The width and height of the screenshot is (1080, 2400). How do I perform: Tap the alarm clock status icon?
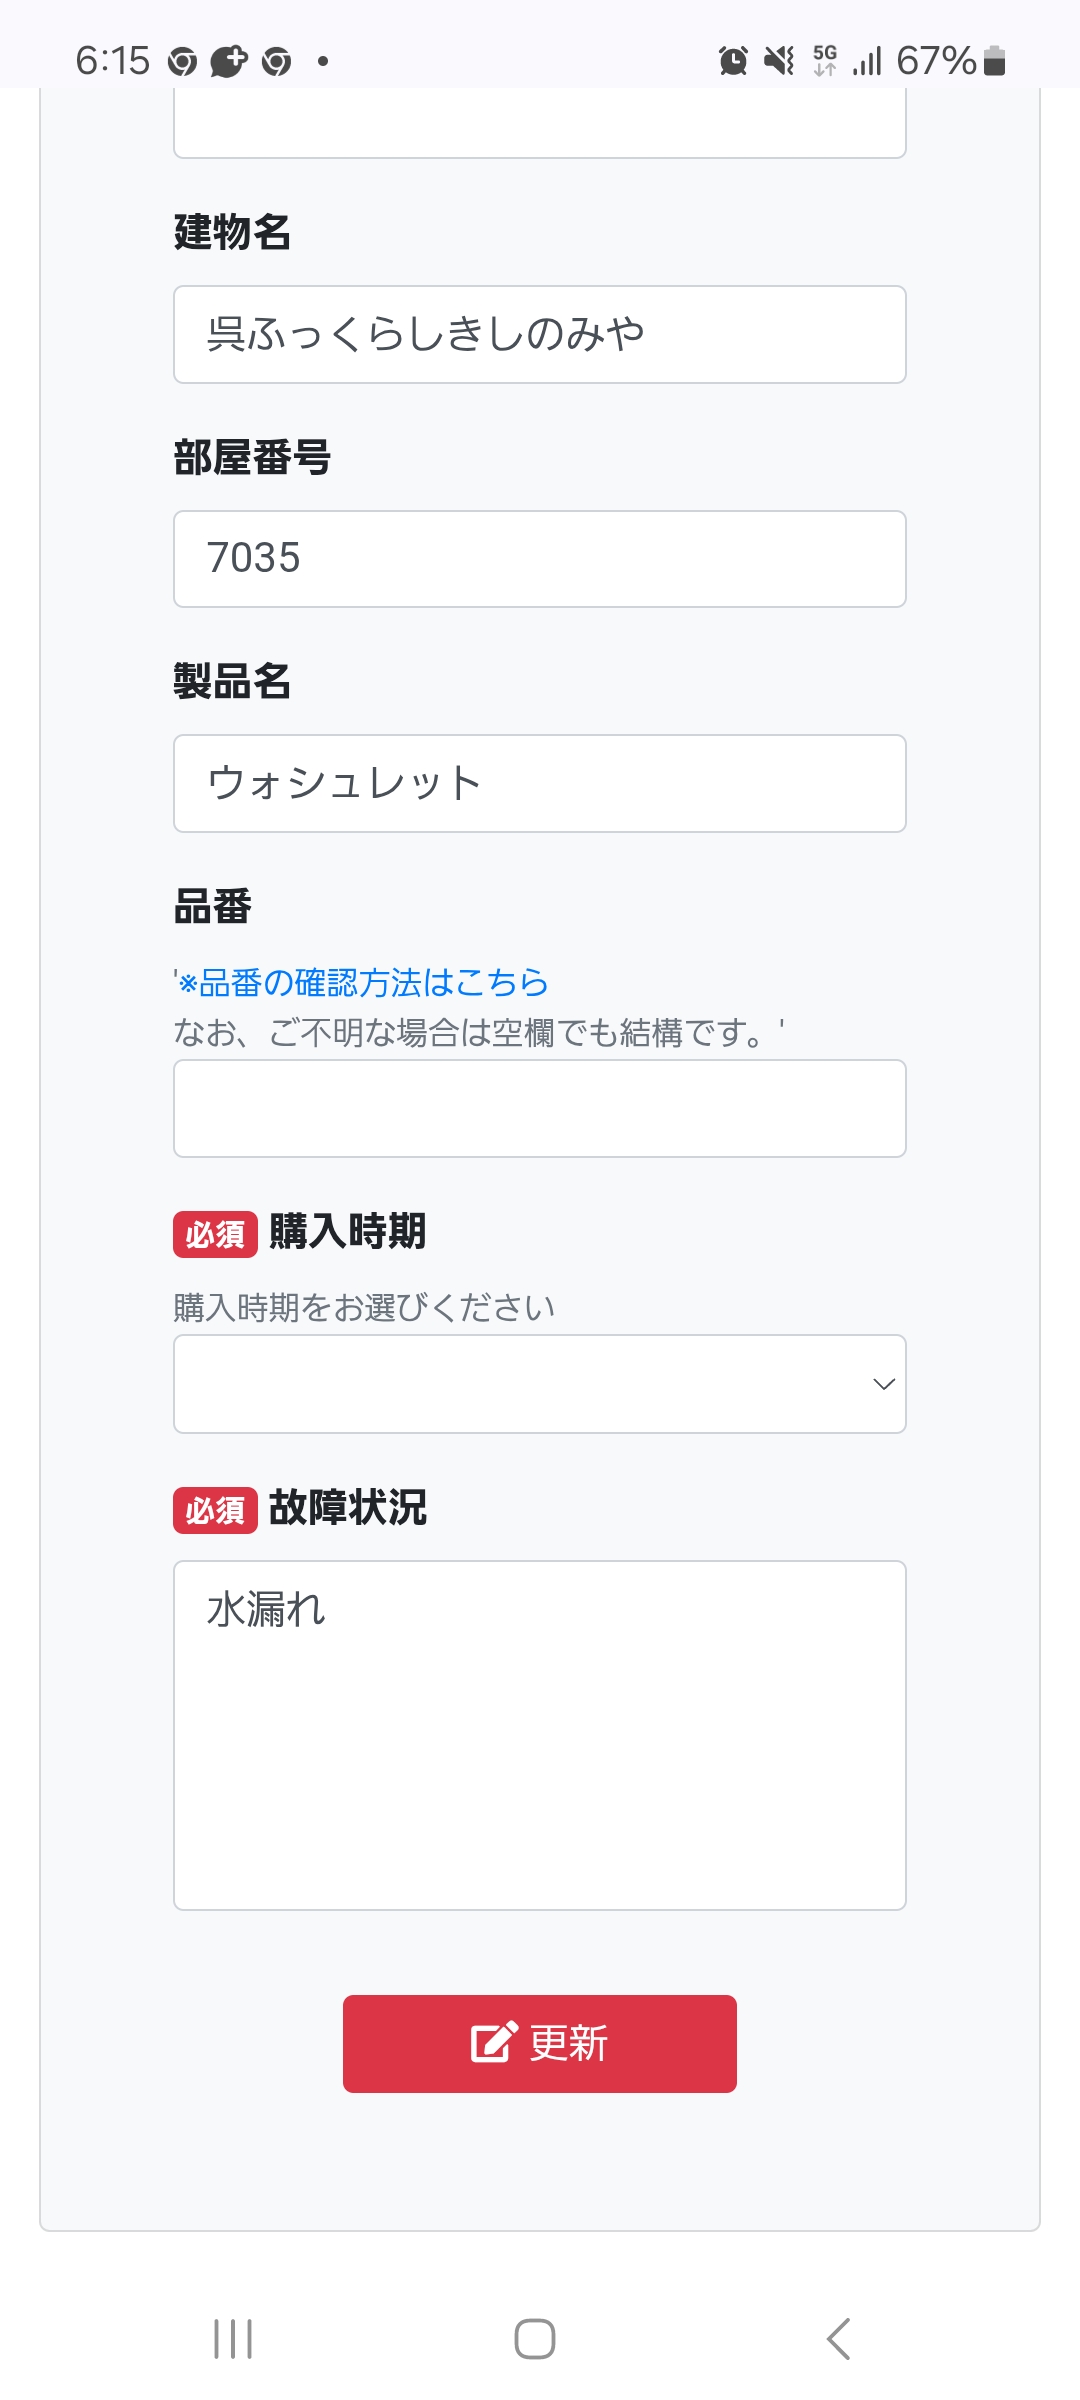pos(733,61)
